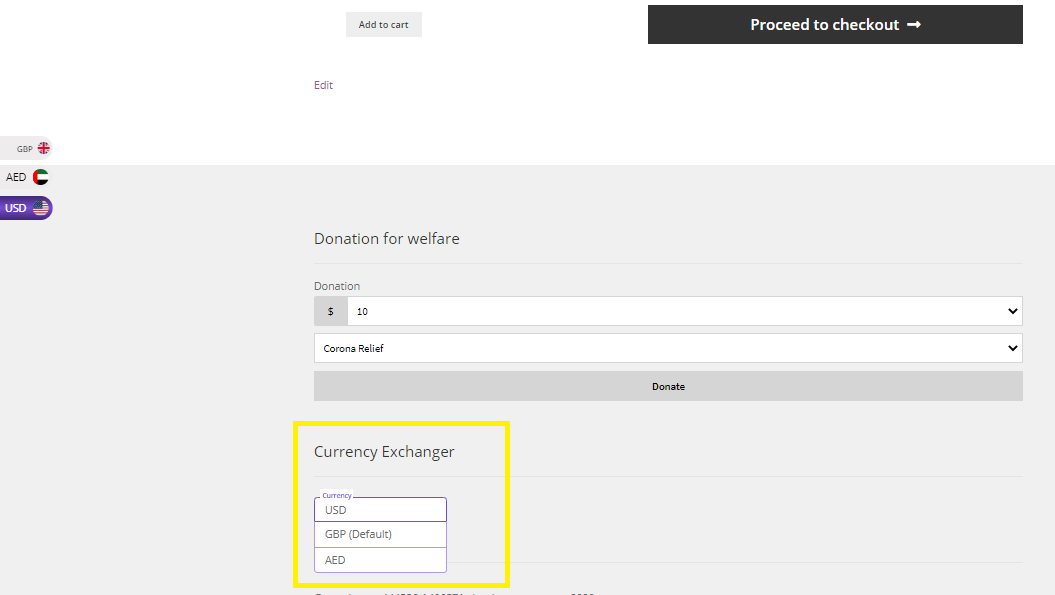Click the US flag icon
The height and width of the screenshot is (595, 1055).
tap(41, 208)
